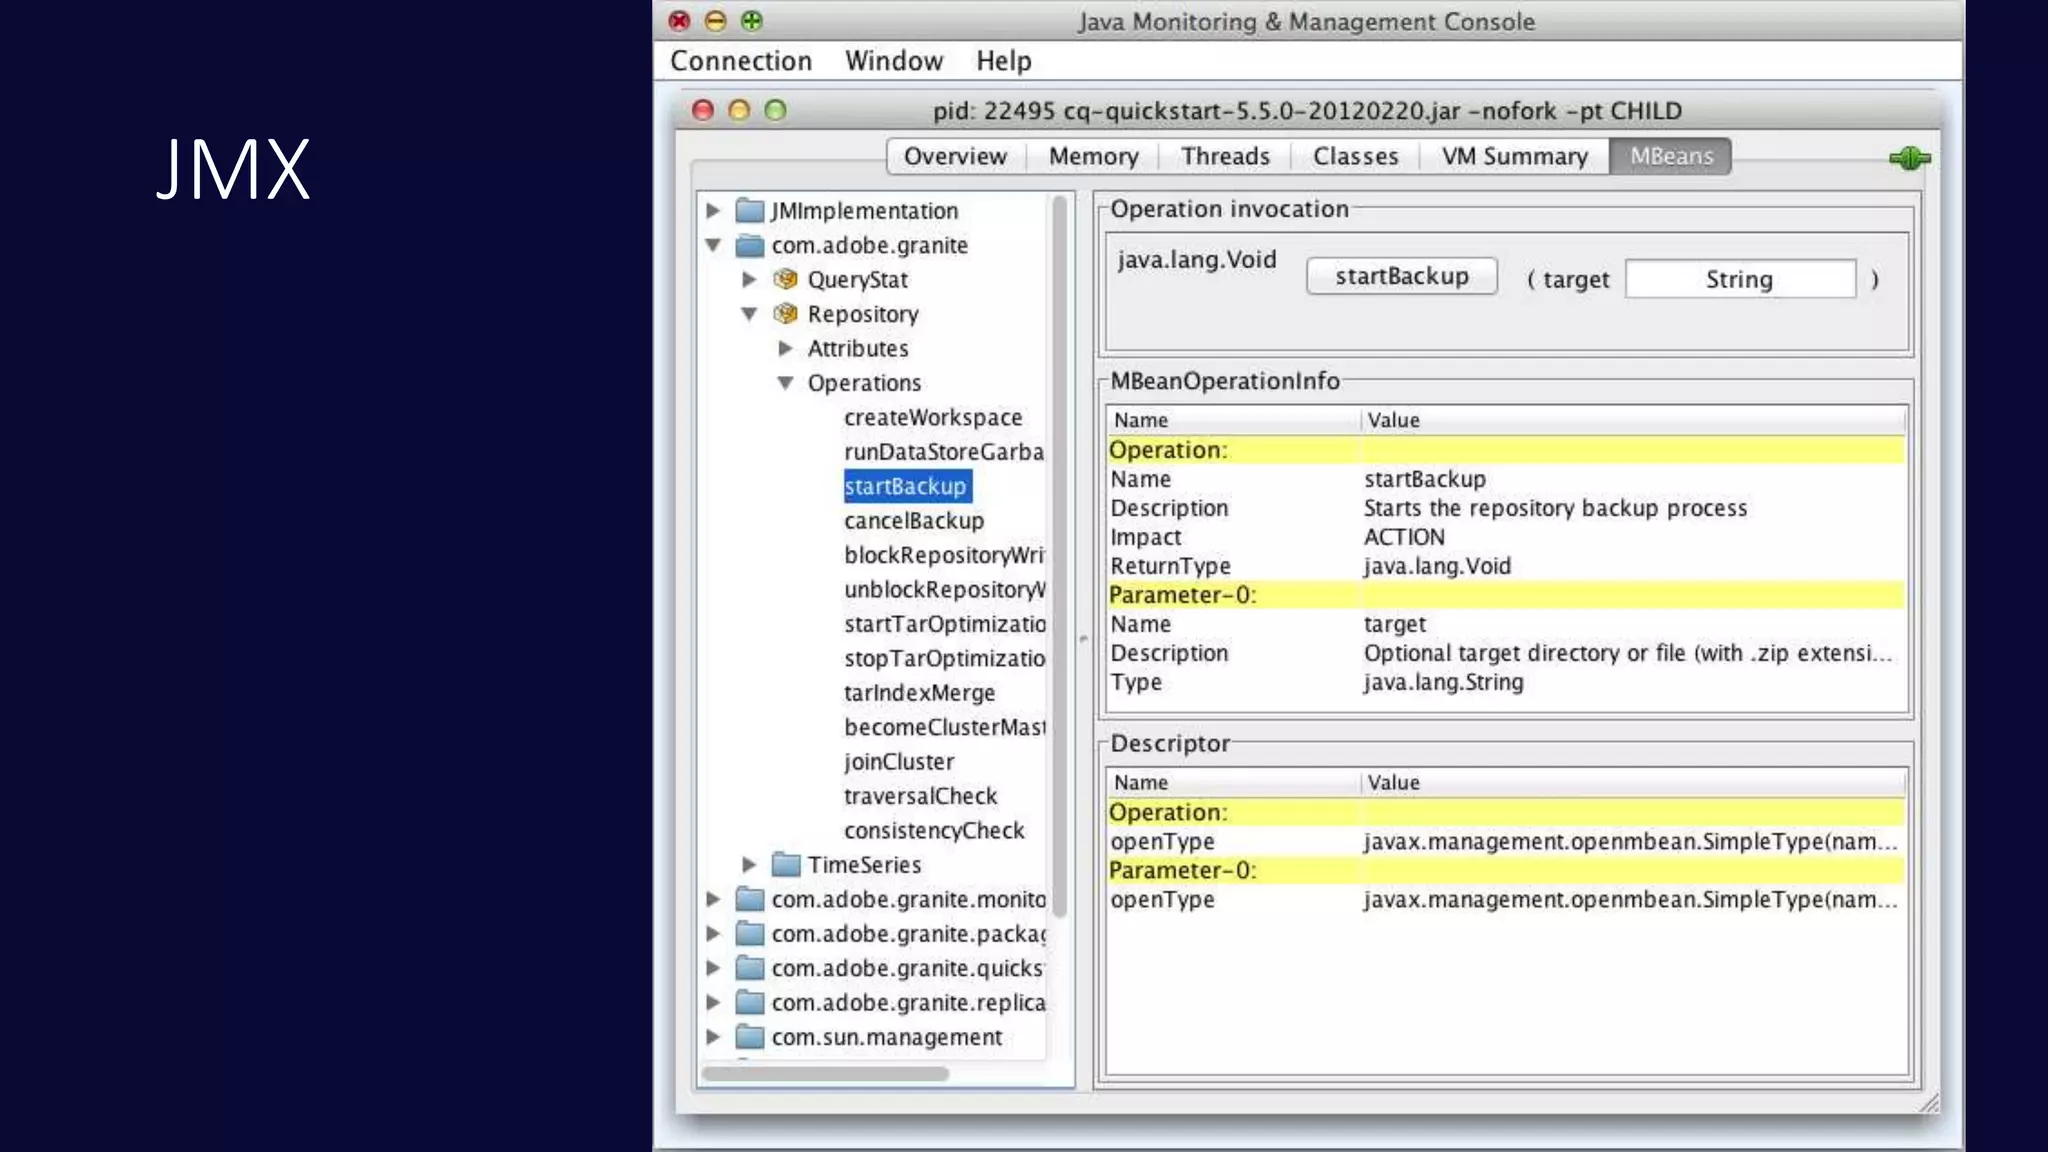
Task: Open the VM Summary tab
Action: [1514, 156]
